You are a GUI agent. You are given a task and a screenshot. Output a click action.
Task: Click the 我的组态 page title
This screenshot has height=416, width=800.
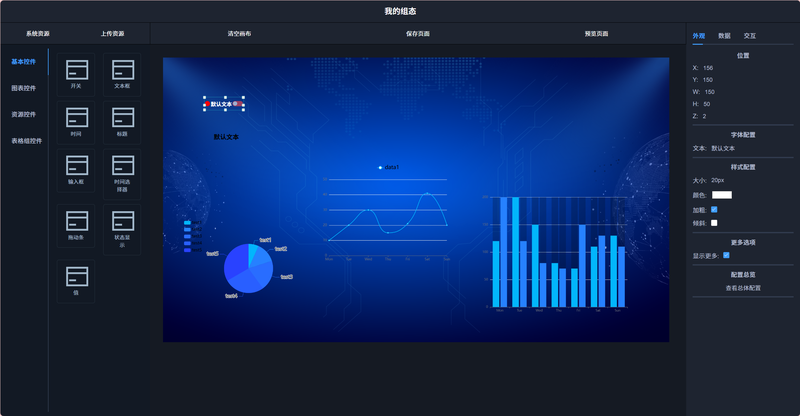coord(400,11)
